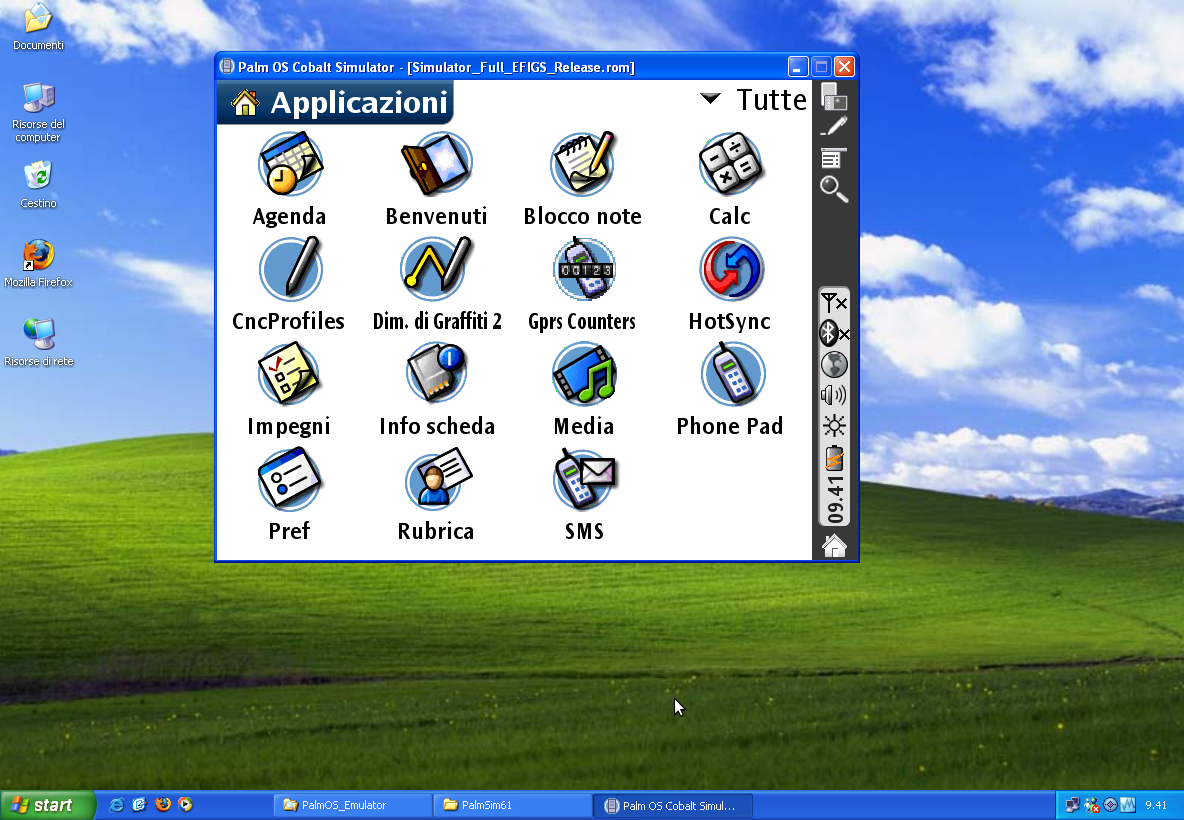The image size is (1184, 820).
Task: Open the Agenda calendar app icon
Action: (x=290, y=165)
